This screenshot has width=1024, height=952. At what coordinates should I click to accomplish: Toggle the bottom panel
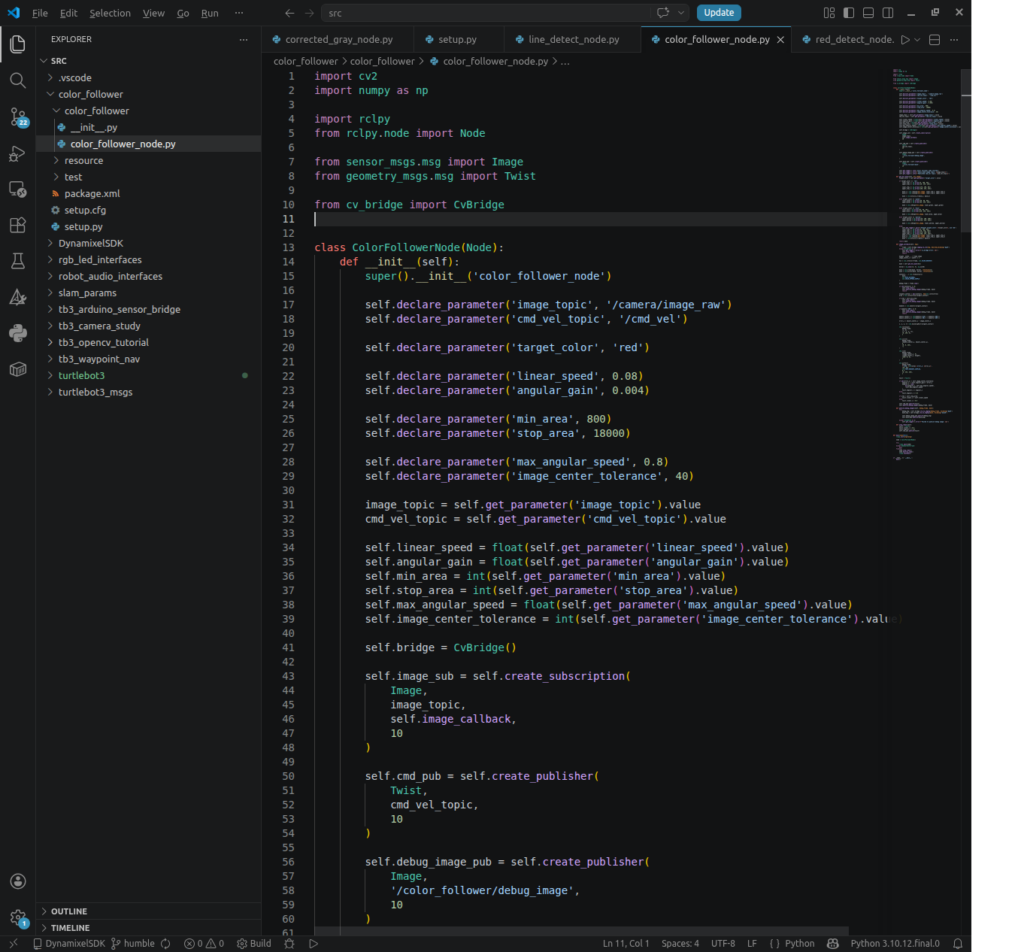click(x=868, y=12)
